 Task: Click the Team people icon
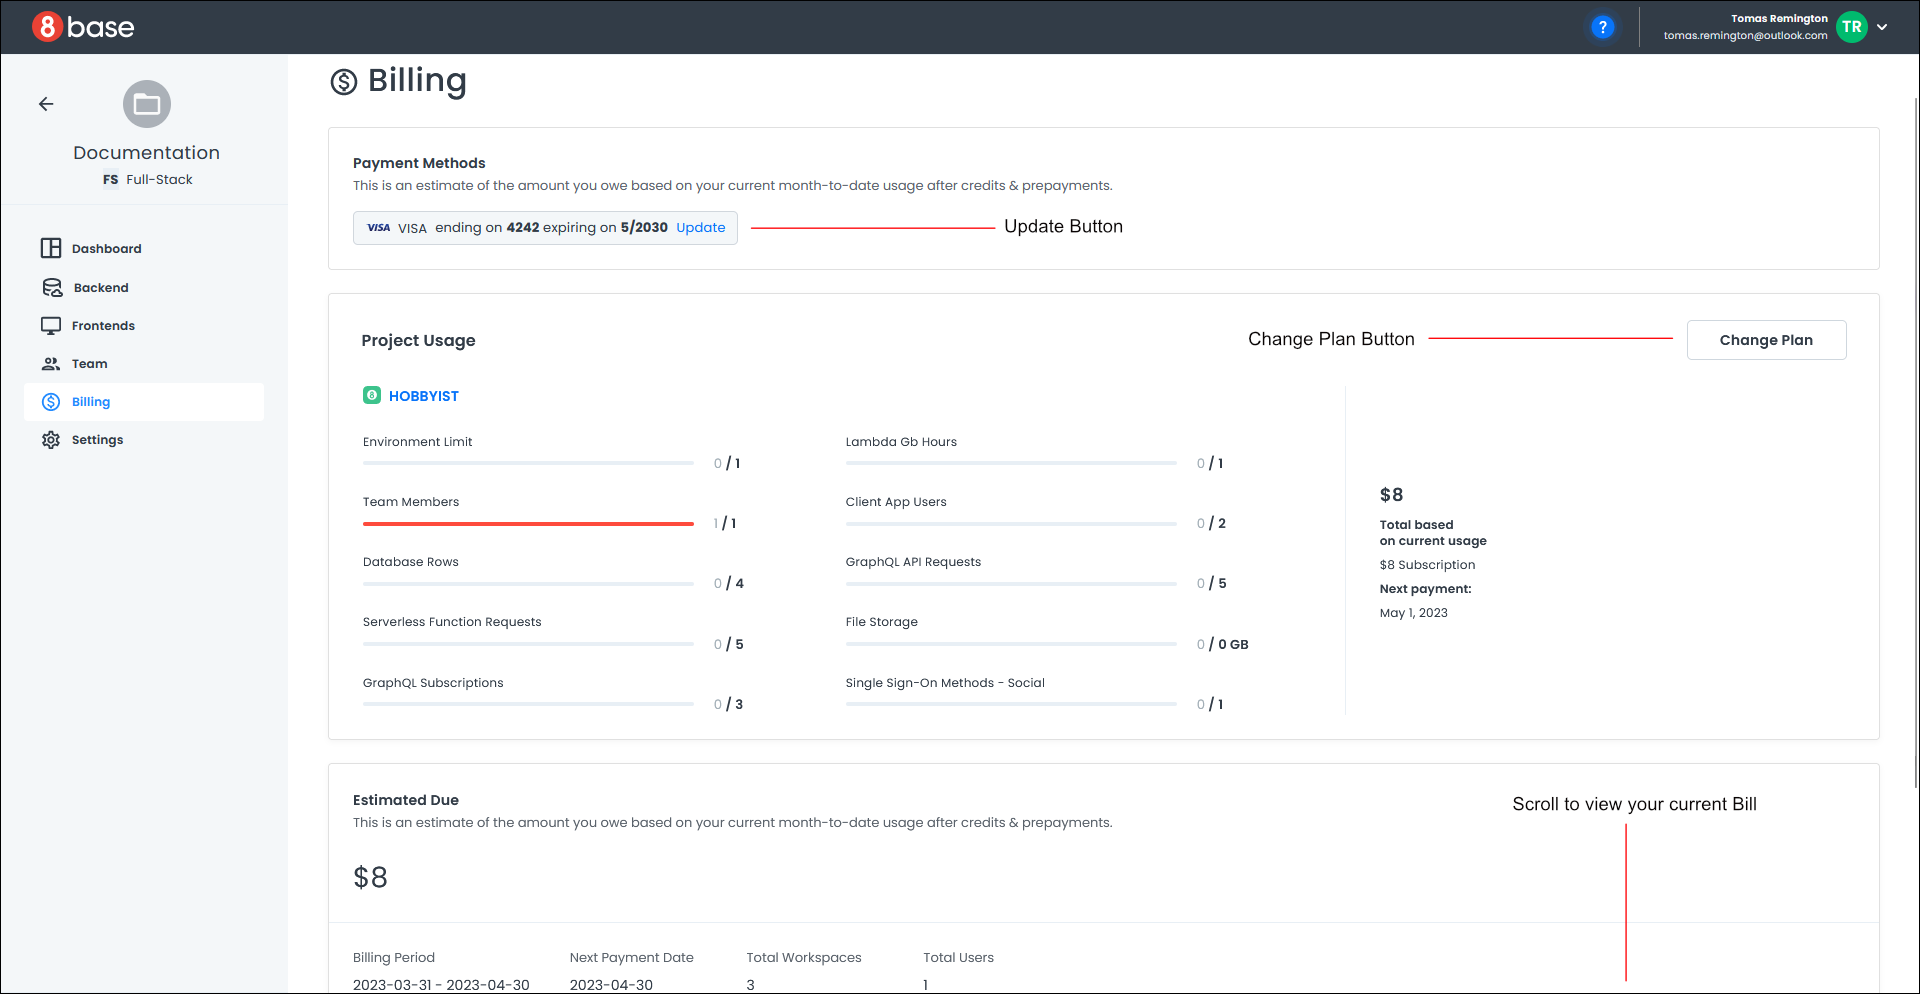(51, 364)
